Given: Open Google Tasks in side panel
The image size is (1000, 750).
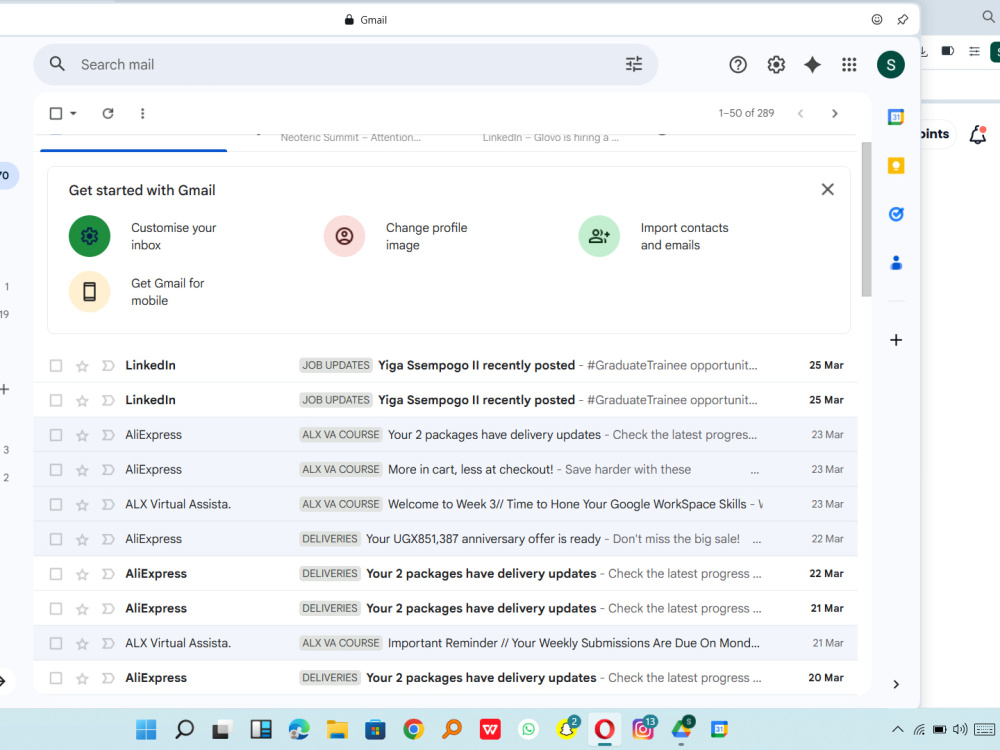Looking at the screenshot, I should [x=896, y=214].
